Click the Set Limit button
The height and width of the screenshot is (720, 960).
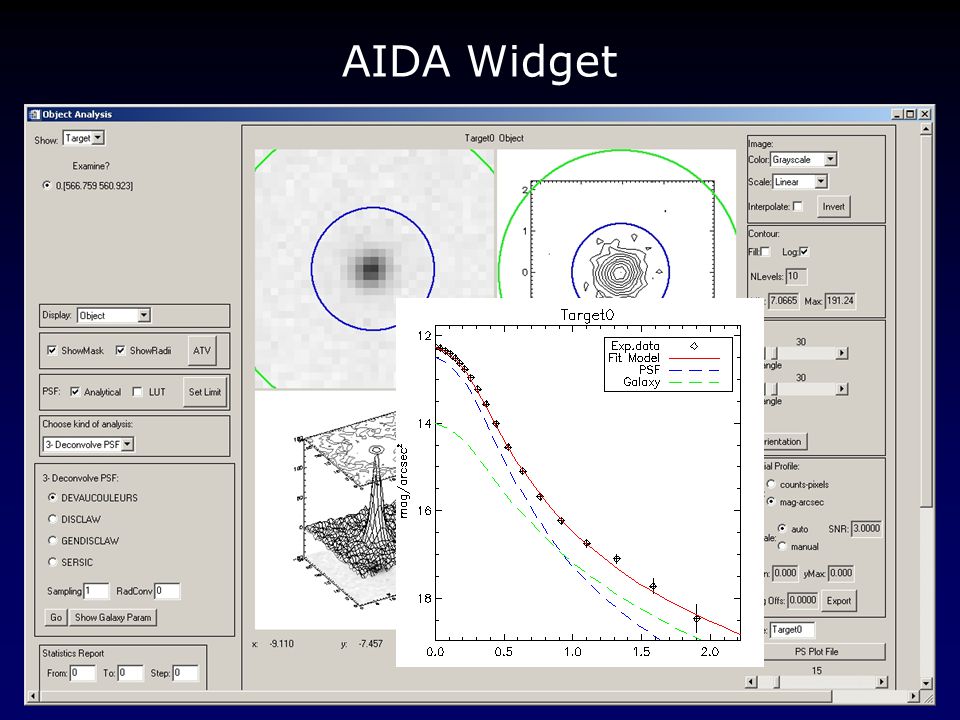204,392
